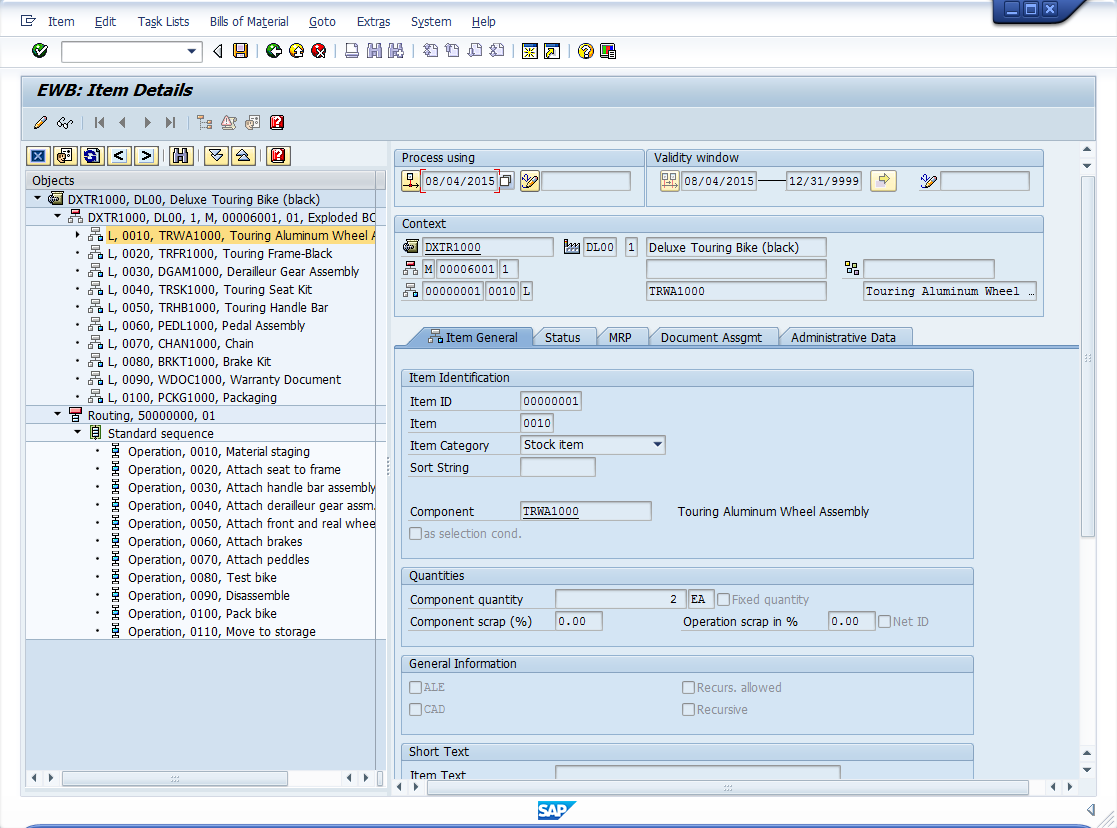The image size is (1117, 828).
Task: Click the details pane vertical scrollbar
Action: point(1087,356)
